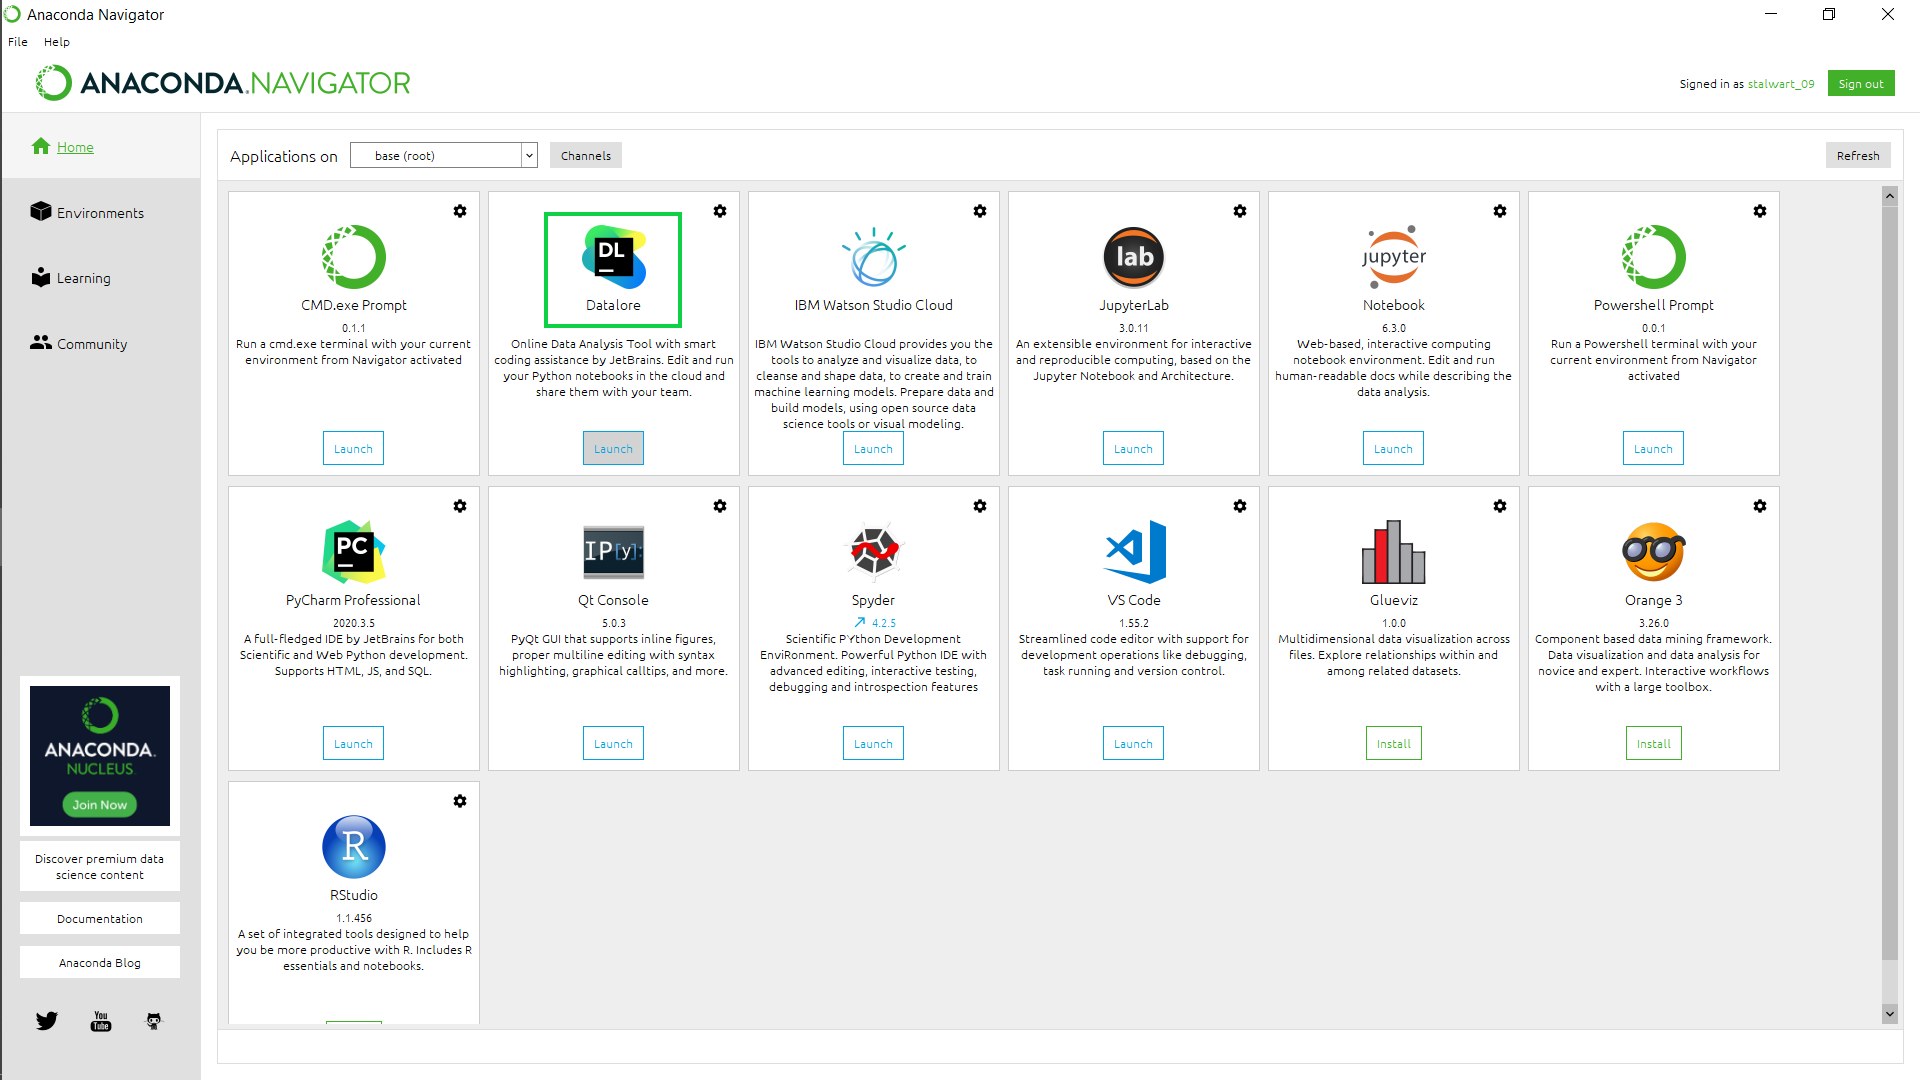Launch JupyterLab

[1133, 448]
